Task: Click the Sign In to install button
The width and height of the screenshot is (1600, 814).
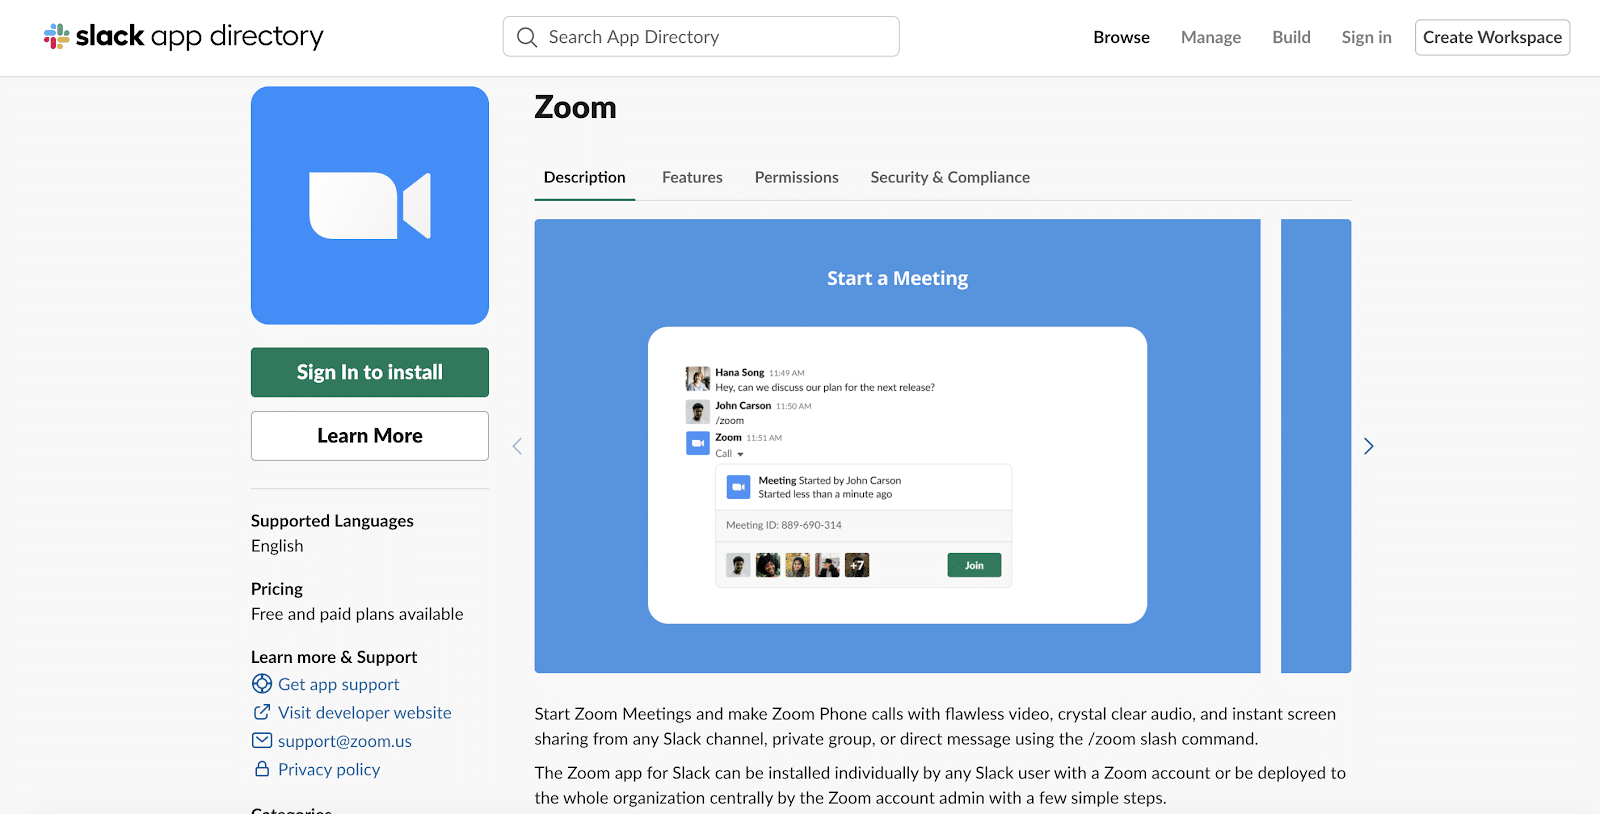Action: coord(370,372)
